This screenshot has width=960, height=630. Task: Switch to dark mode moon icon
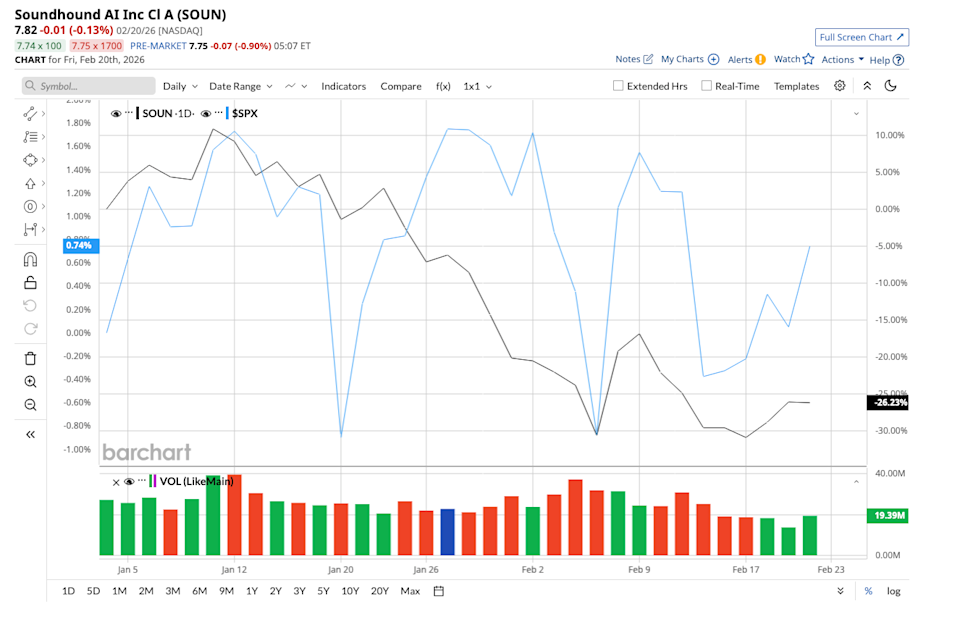890,86
